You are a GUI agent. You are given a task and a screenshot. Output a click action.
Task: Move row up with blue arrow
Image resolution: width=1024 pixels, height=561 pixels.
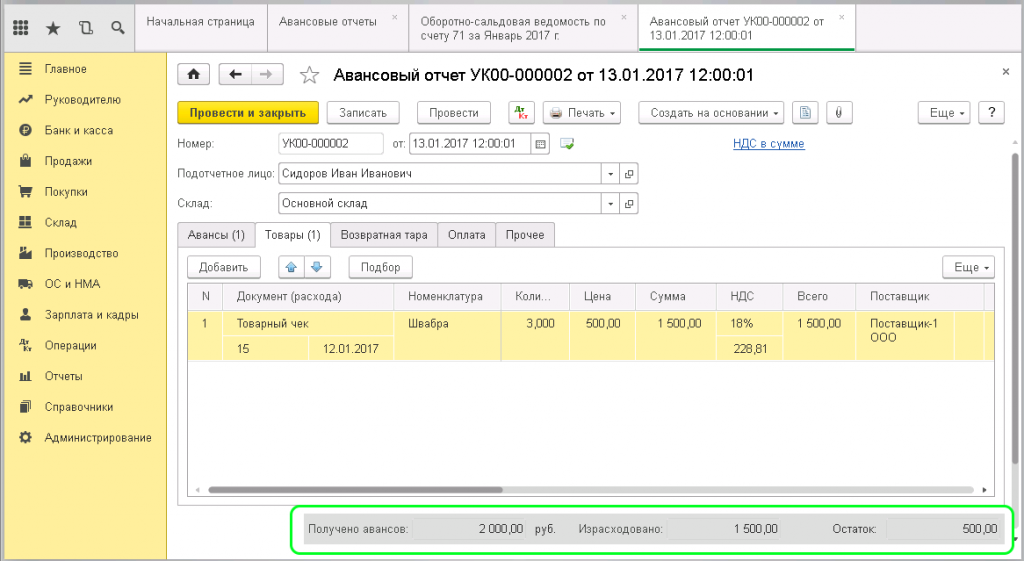292,267
